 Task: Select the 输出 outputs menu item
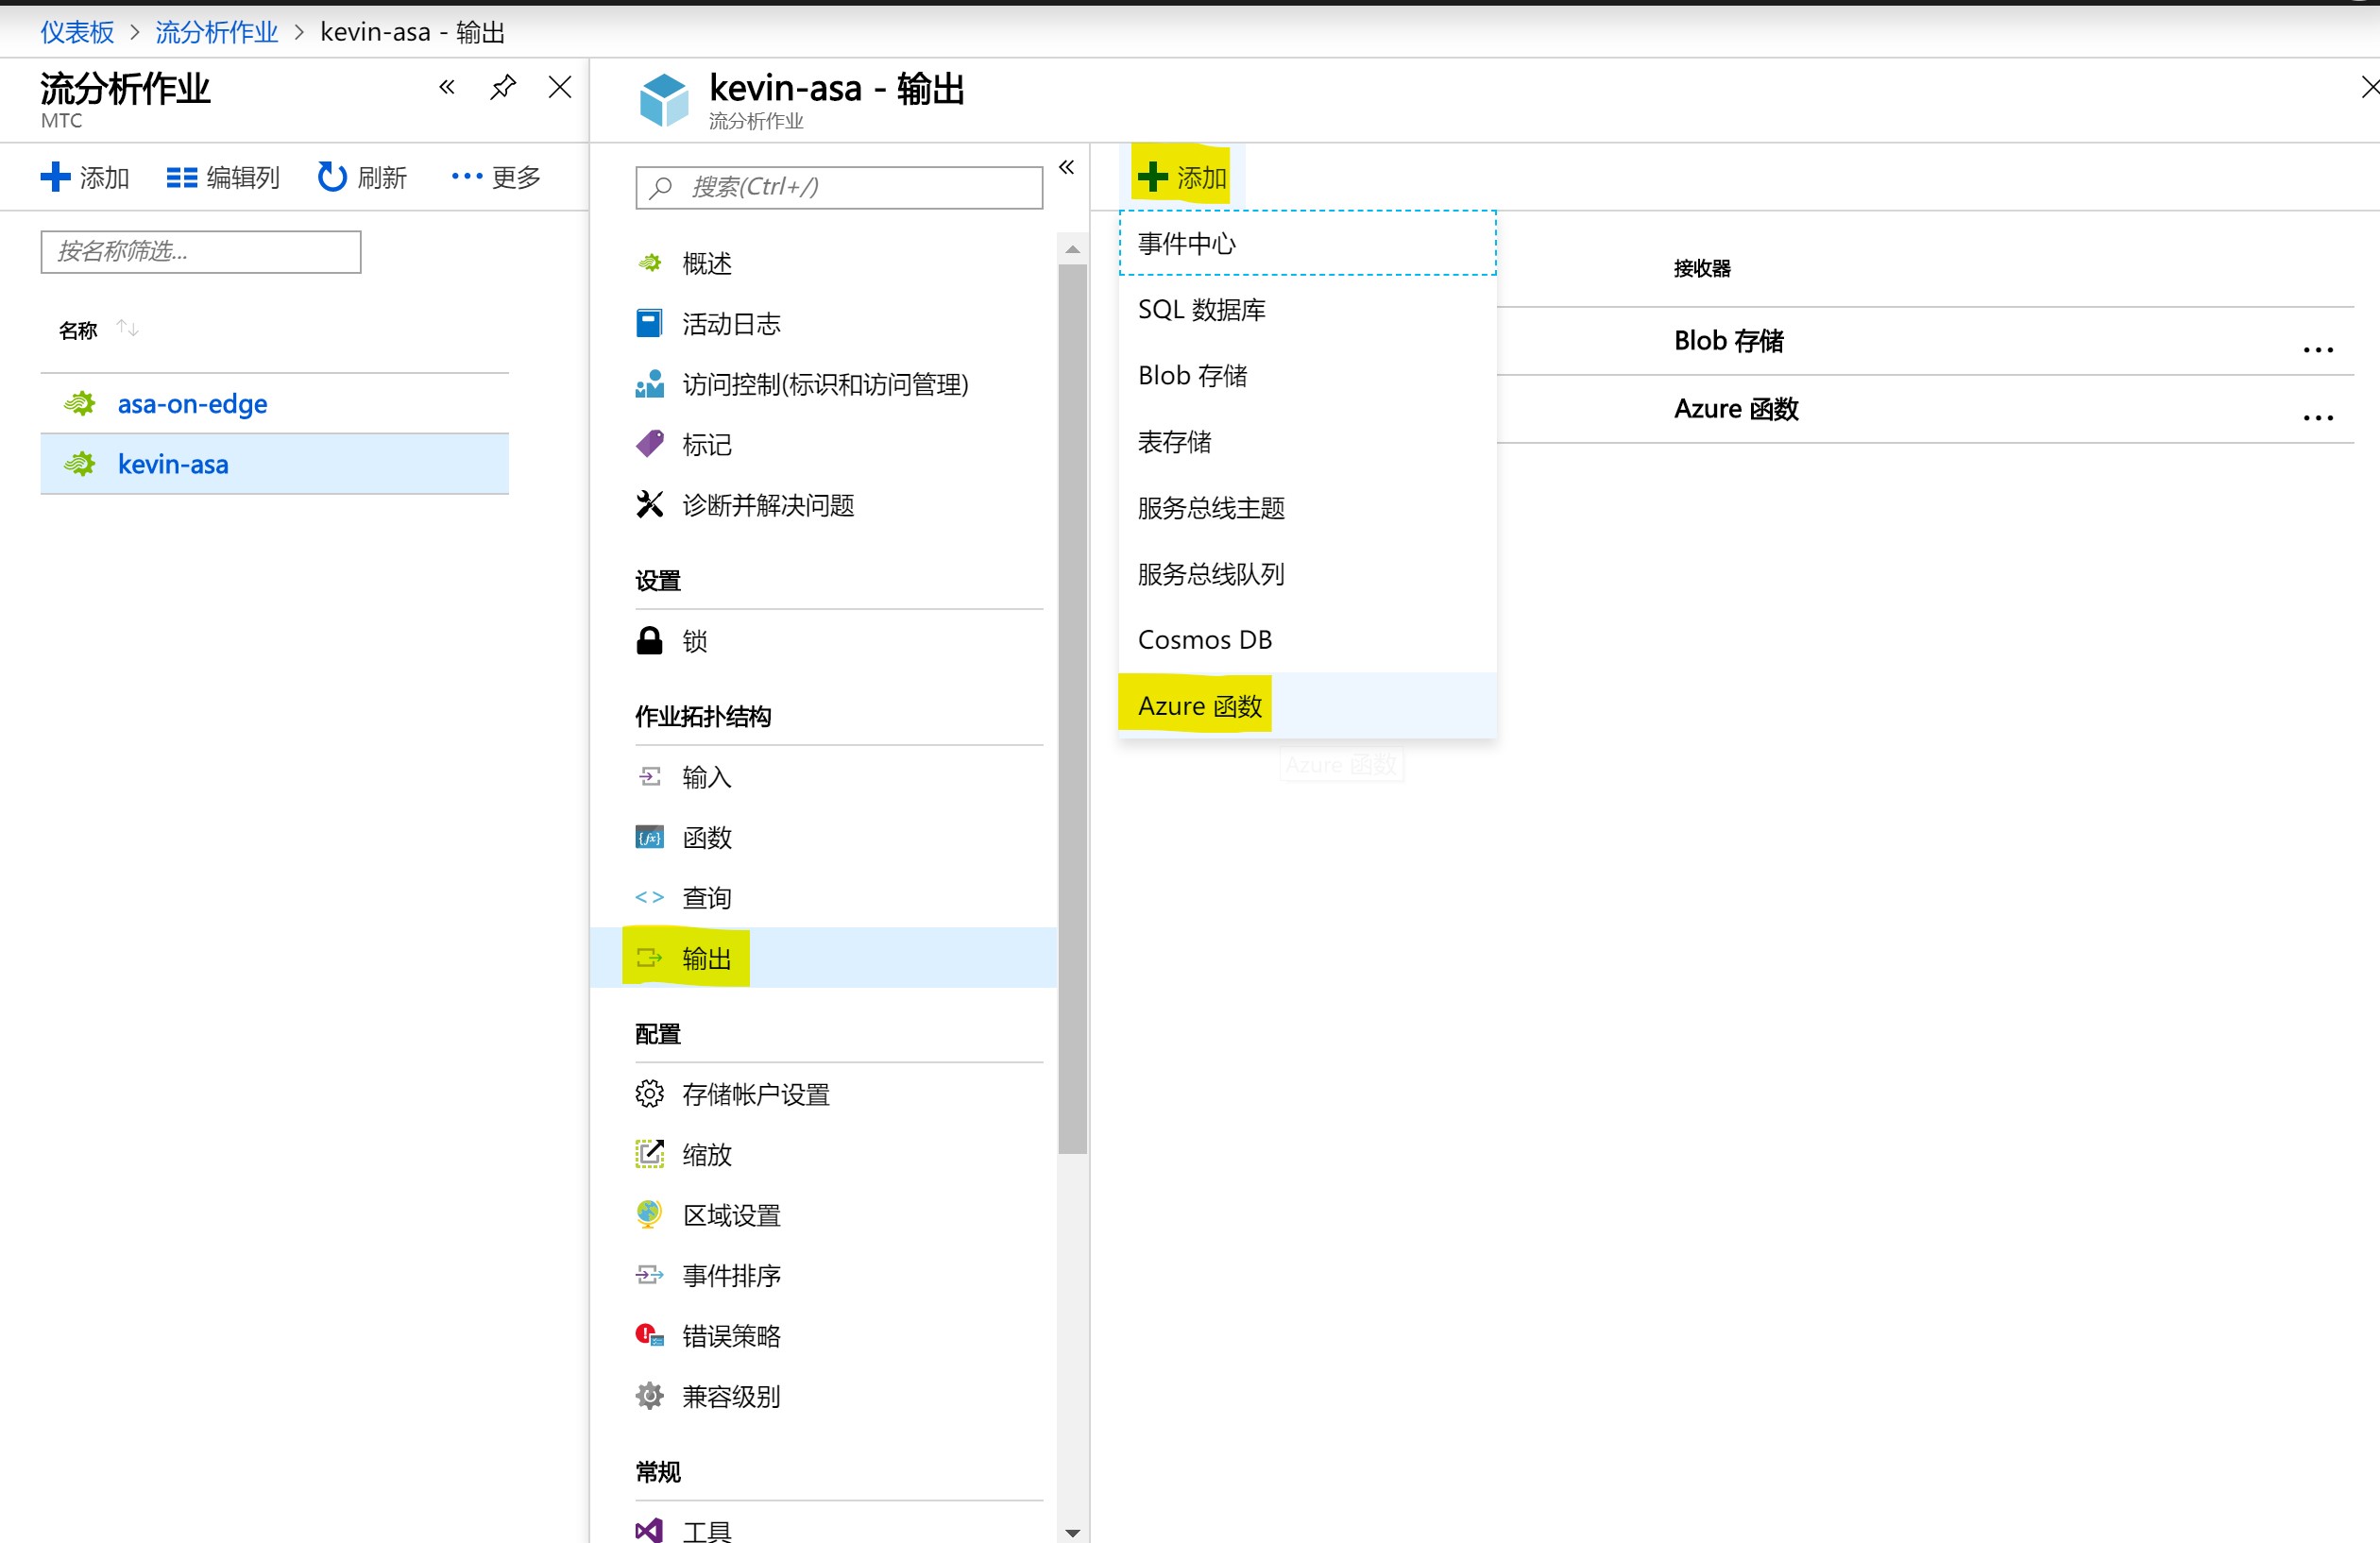[x=824, y=958]
